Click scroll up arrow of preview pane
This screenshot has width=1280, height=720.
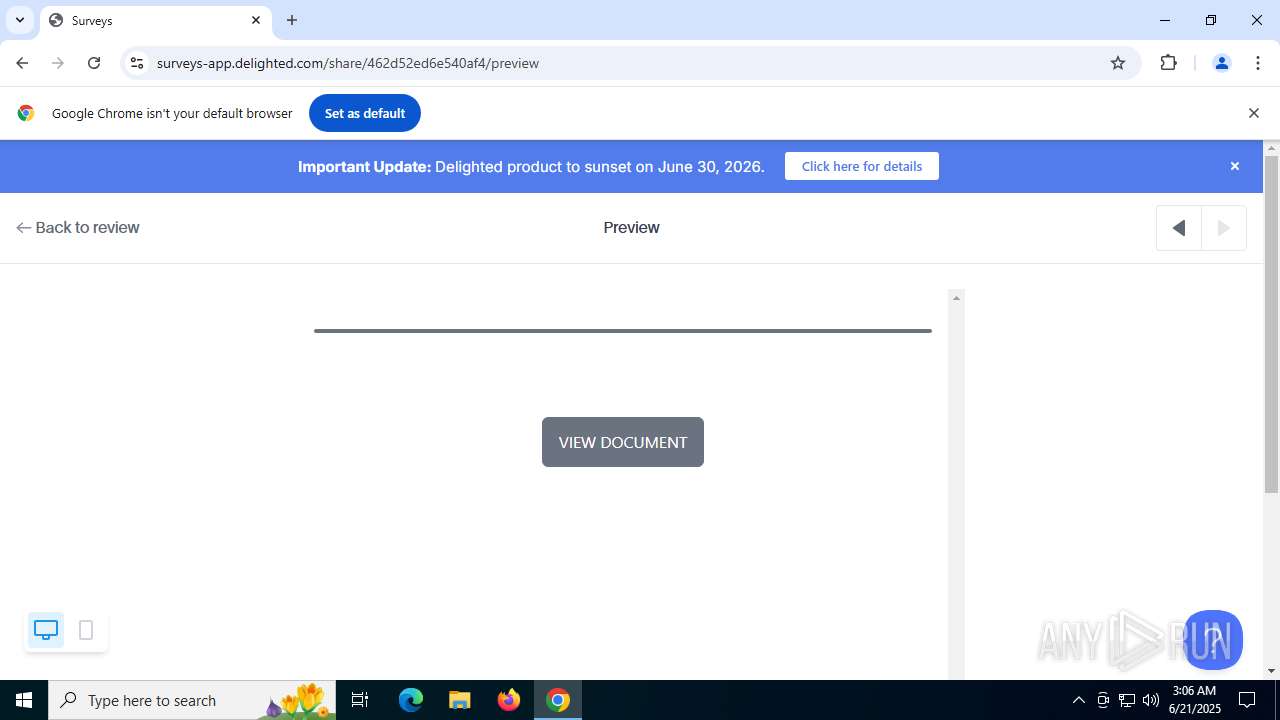coord(956,298)
